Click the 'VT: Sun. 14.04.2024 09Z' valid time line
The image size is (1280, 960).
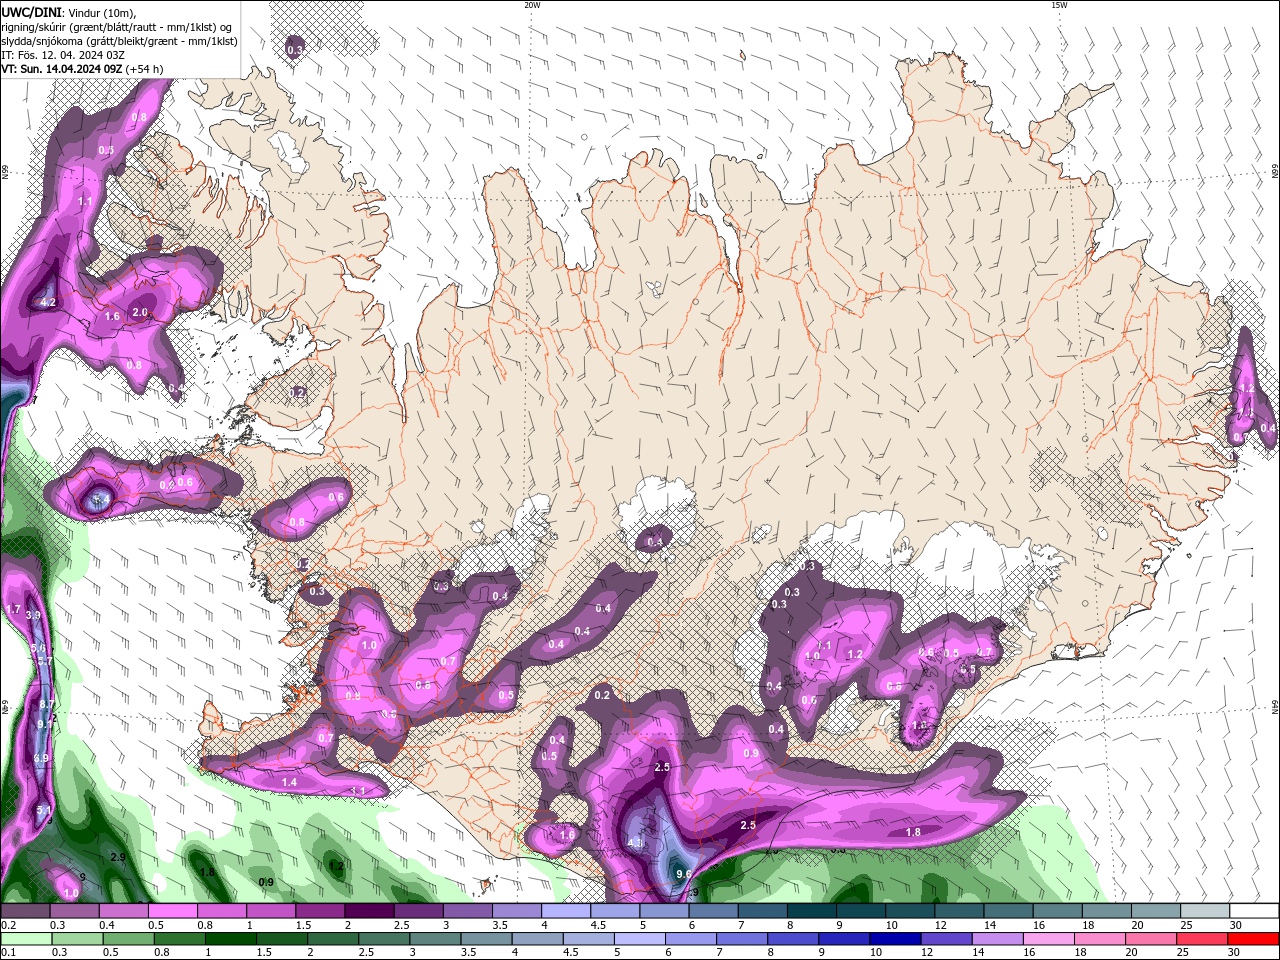click(61, 69)
